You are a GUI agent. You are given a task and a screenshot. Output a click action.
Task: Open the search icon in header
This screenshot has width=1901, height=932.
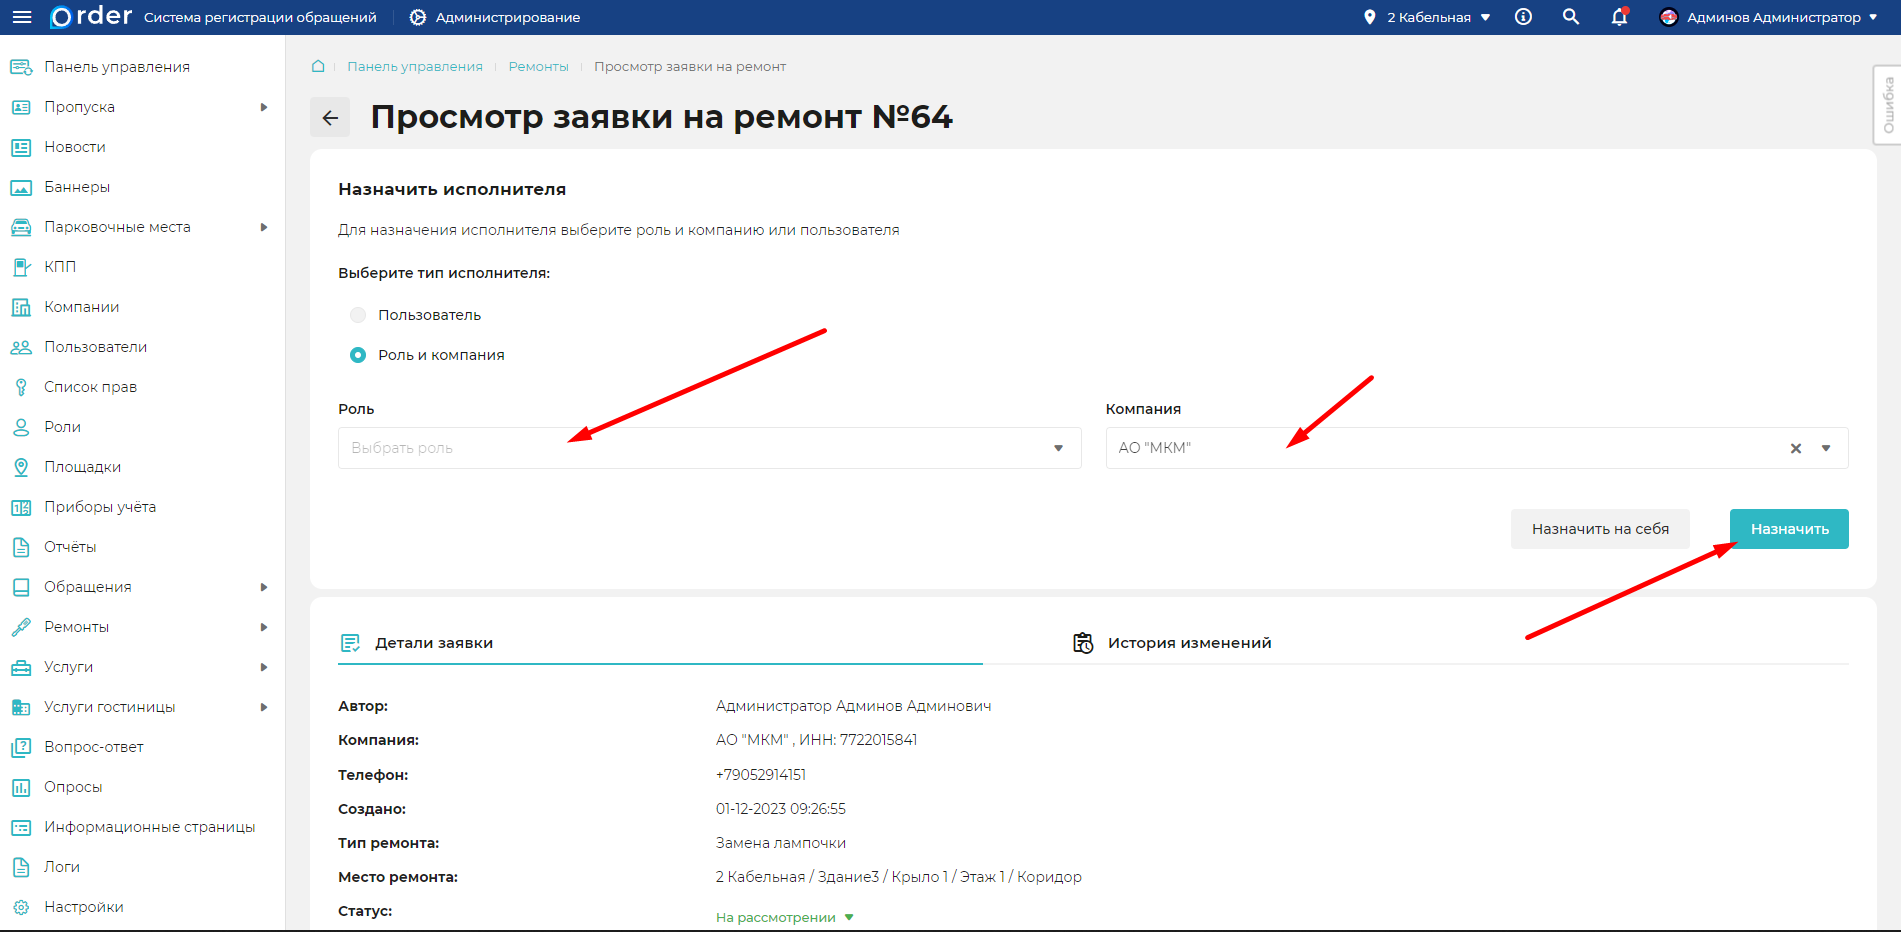pyautogui.click(x=1570, y=17)
